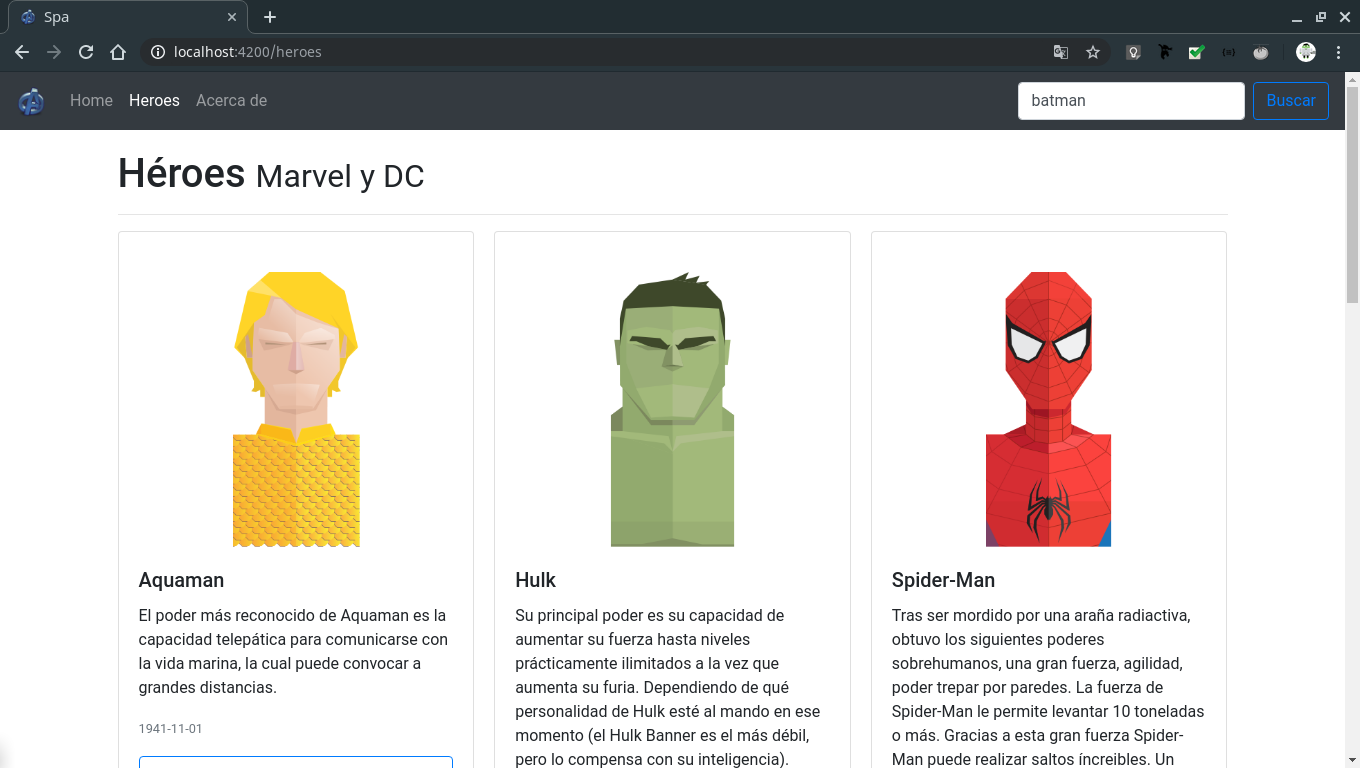Image resolution: width=1360 pixels, height=768 pixels.
Task: Open the curly braces extension
Action: click(x=1228, y=52)
